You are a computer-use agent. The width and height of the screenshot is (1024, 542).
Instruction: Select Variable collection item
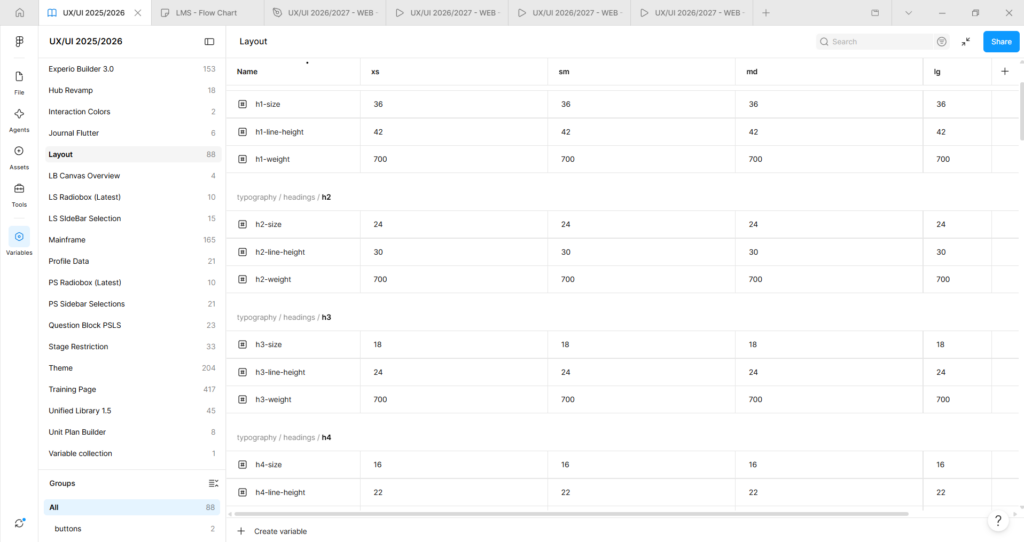click(x=132, y=453)
